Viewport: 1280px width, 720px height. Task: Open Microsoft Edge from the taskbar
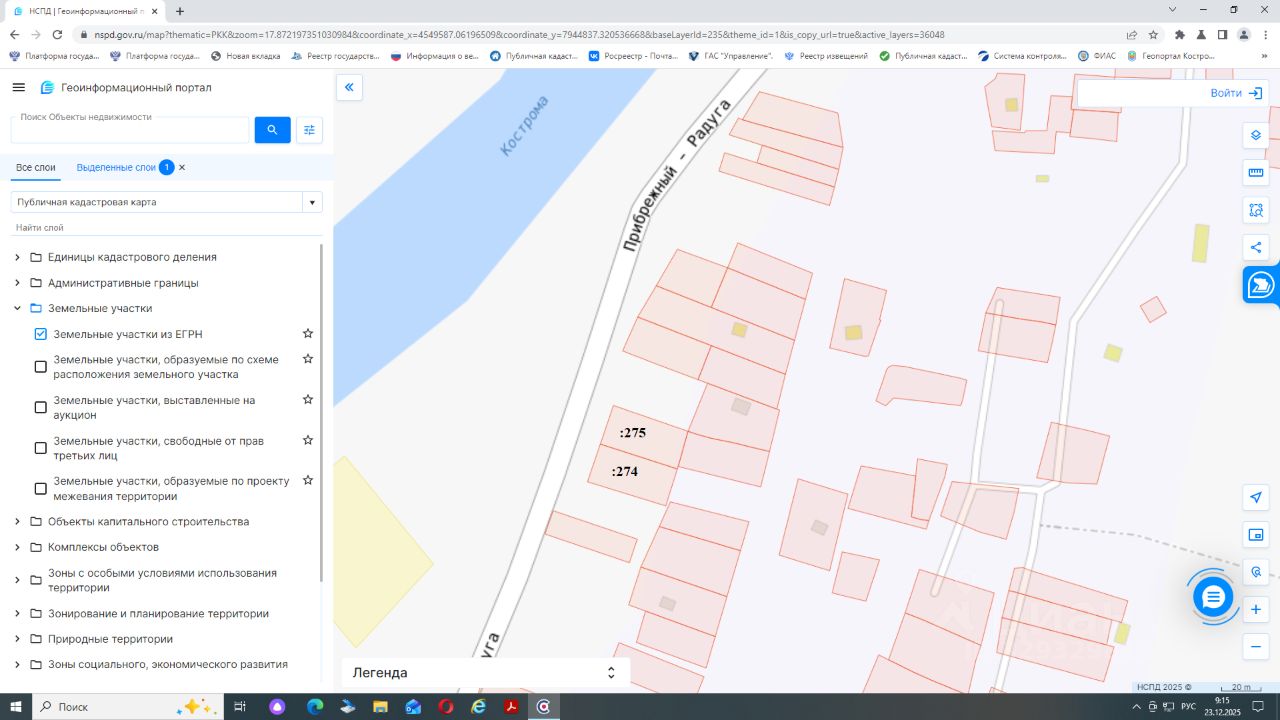click(313, 707)
